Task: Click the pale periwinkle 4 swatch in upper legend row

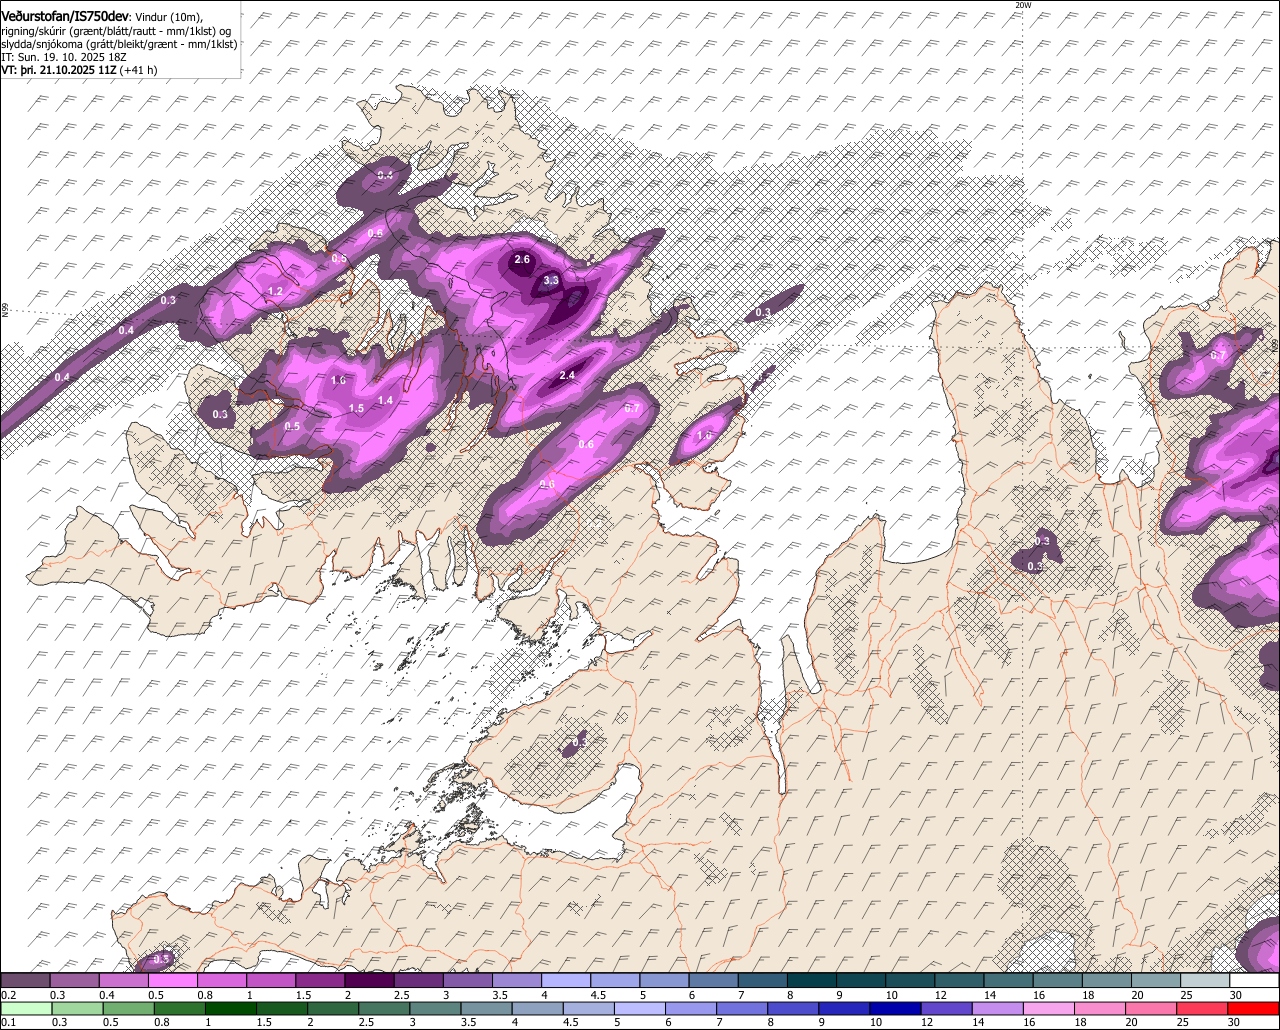Action: tap(566, 981)
